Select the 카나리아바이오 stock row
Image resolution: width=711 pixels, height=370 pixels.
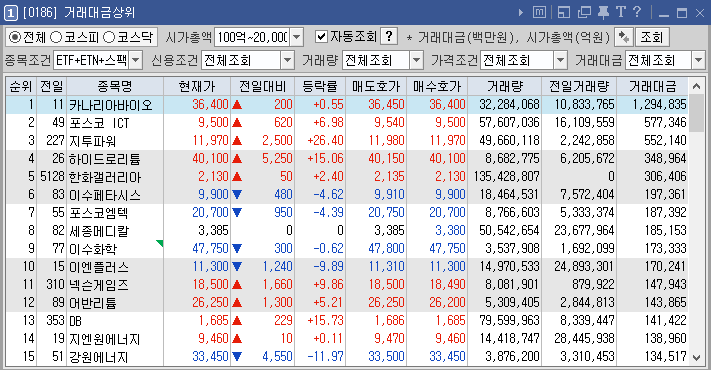tap(347, 105)
